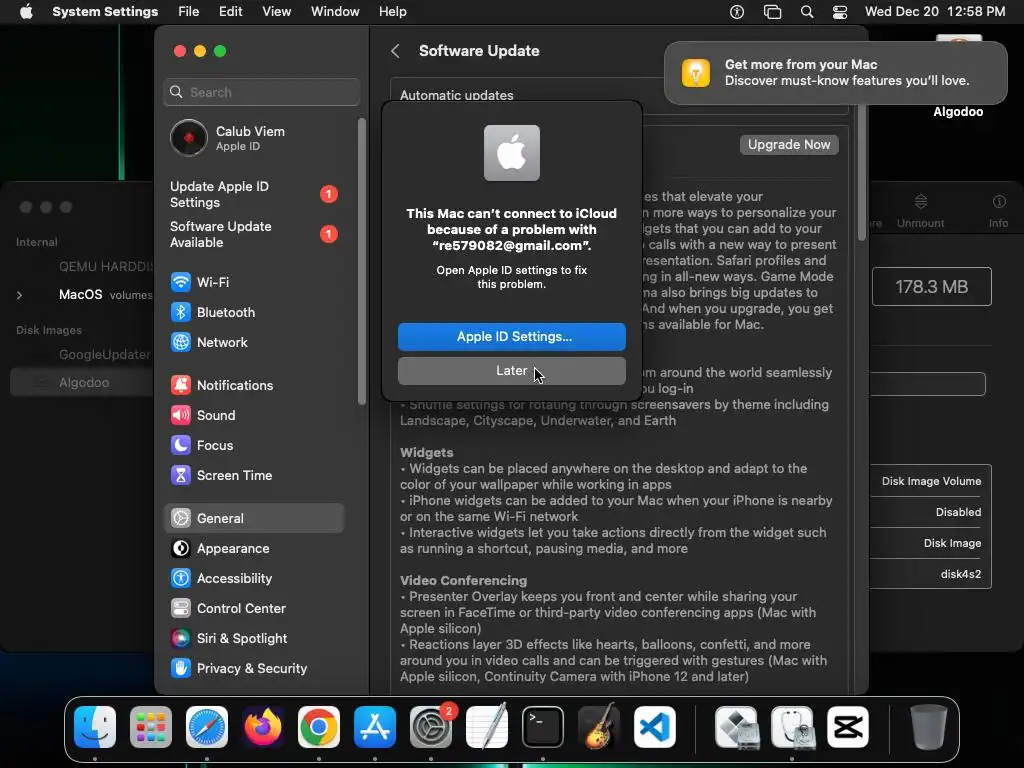Open the System Settings app menu
The width and height of the screenshot is (1024, 768).
point(105,12)
